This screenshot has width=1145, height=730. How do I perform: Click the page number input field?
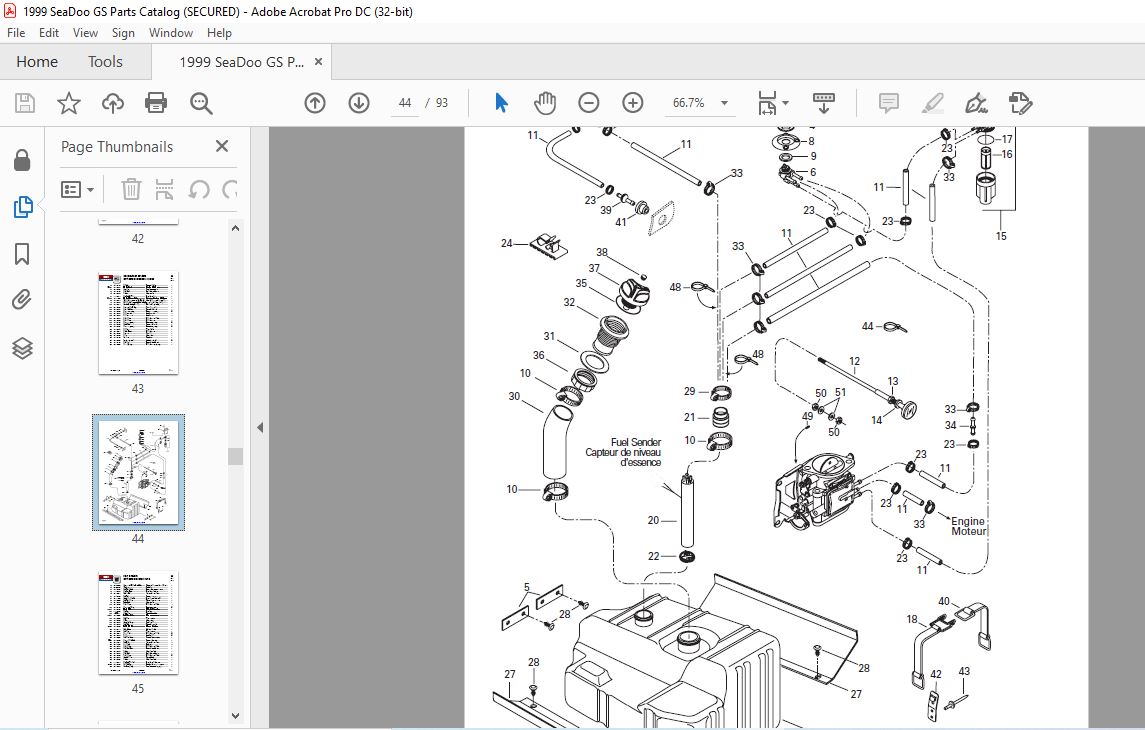[405, 103]
